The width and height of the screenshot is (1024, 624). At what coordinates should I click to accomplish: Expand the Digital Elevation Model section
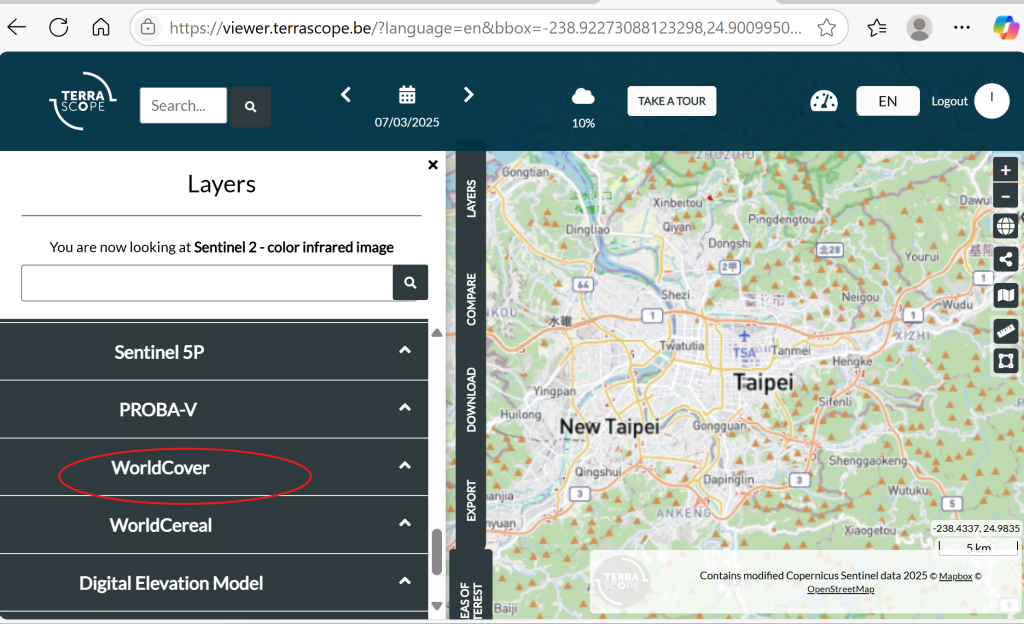(214, 583)
